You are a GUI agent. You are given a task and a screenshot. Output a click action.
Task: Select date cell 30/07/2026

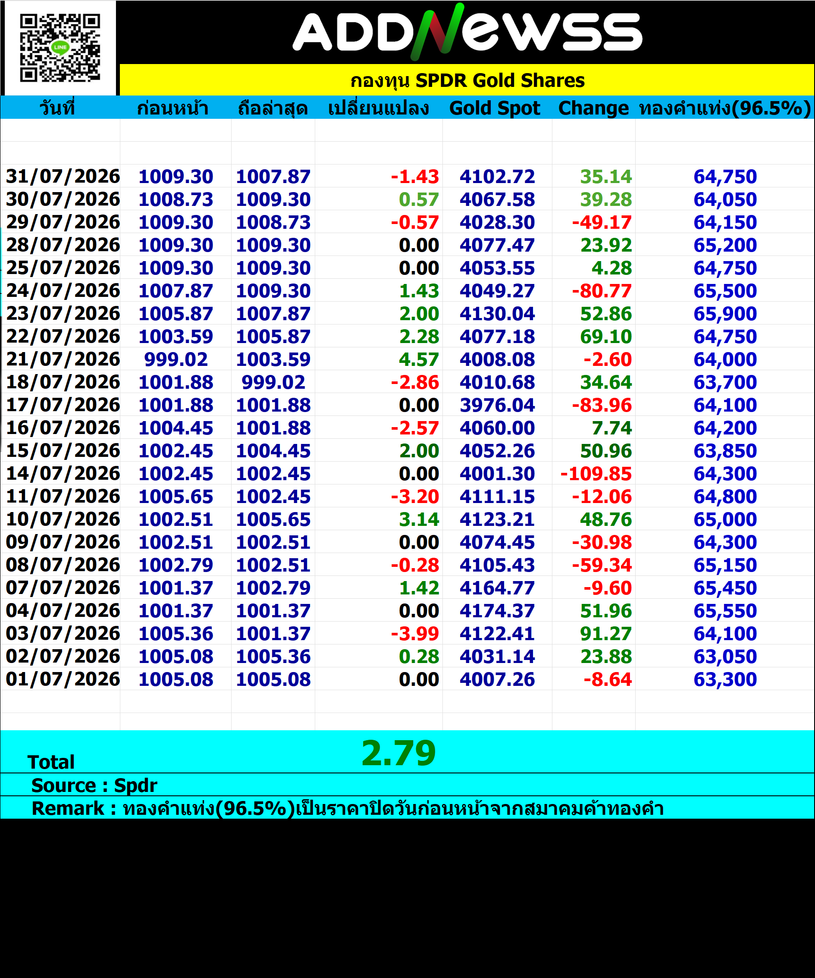coord(62,200)
